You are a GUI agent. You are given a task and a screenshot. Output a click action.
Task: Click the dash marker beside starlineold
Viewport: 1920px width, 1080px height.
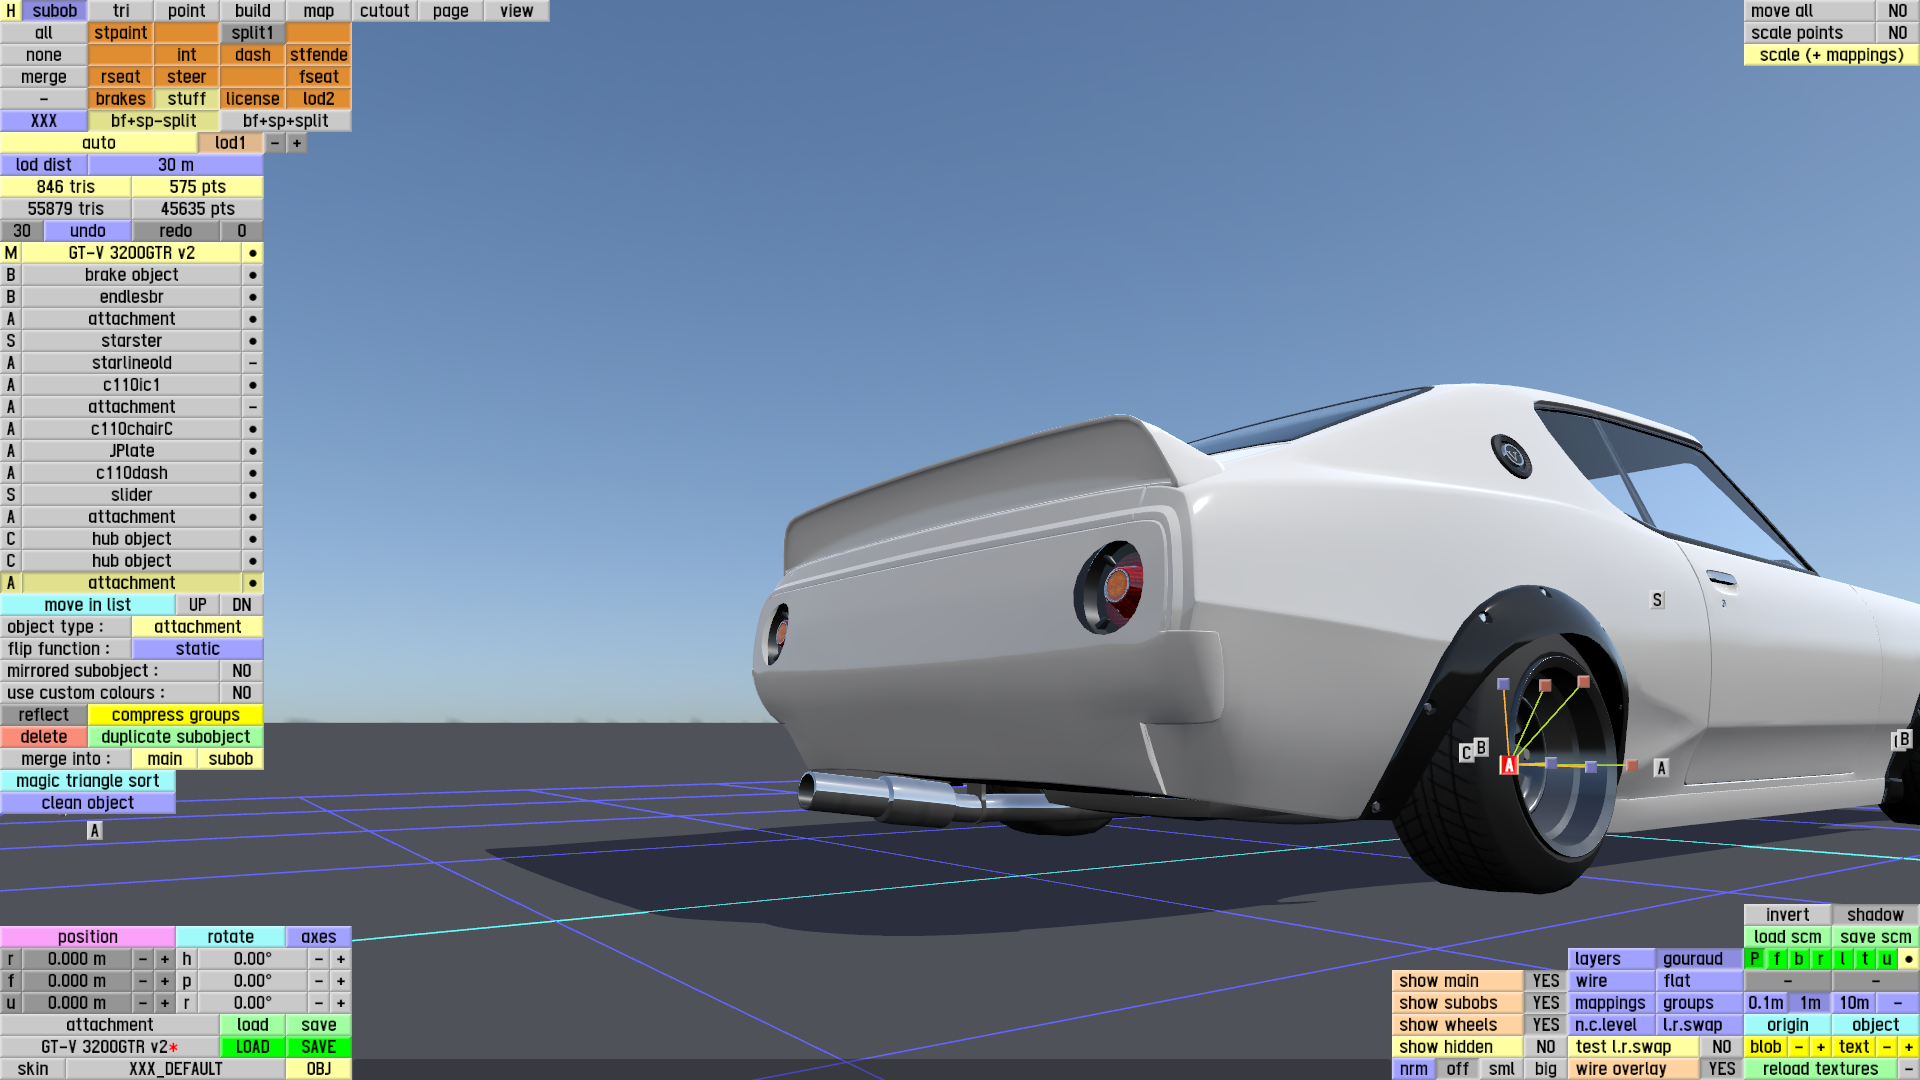coord(252,363)
